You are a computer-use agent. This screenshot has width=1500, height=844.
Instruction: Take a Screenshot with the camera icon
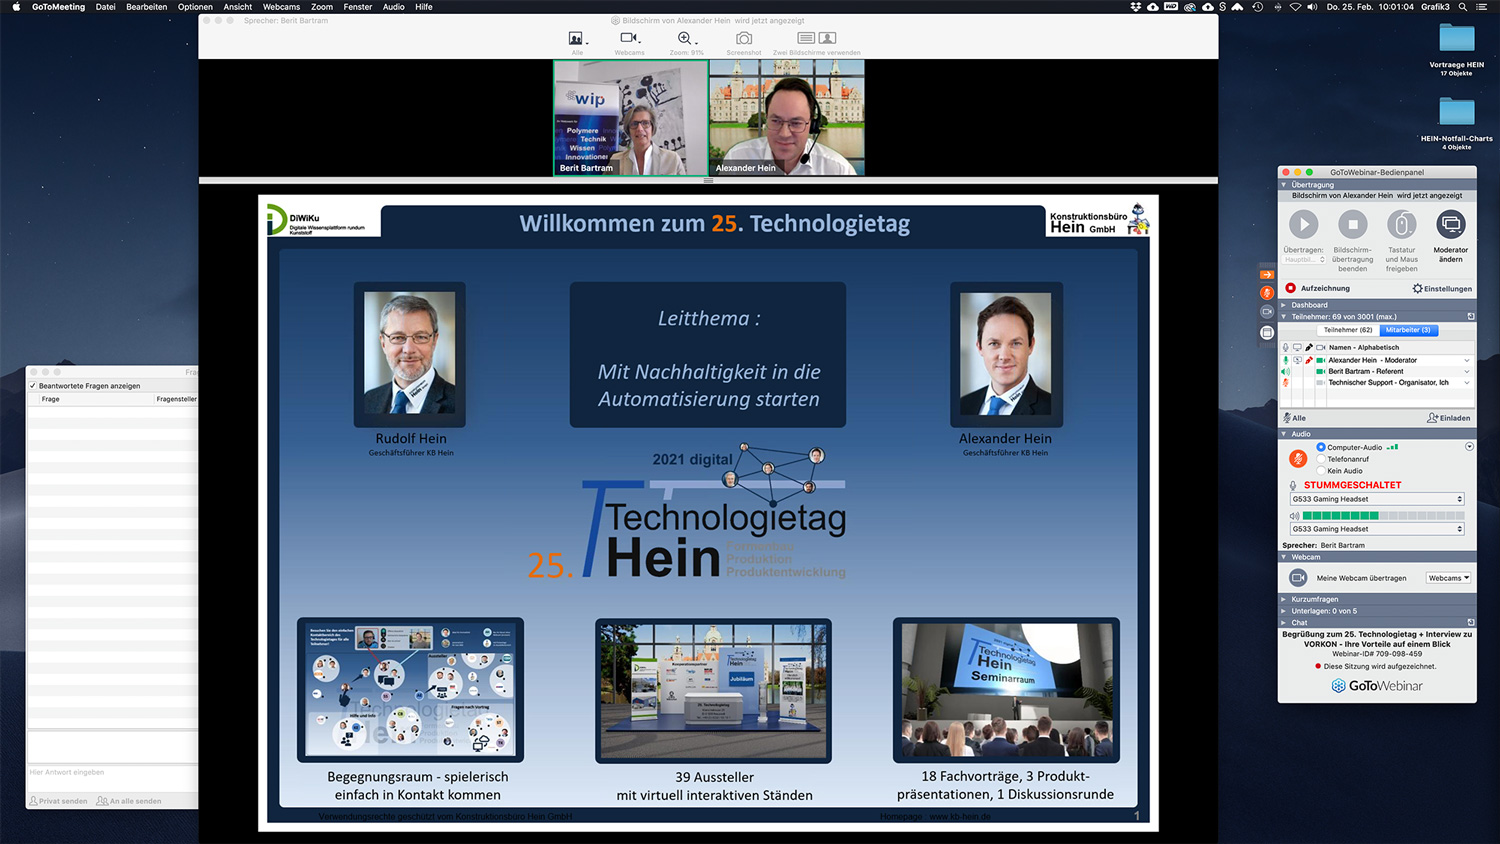[x=744, y=38]
